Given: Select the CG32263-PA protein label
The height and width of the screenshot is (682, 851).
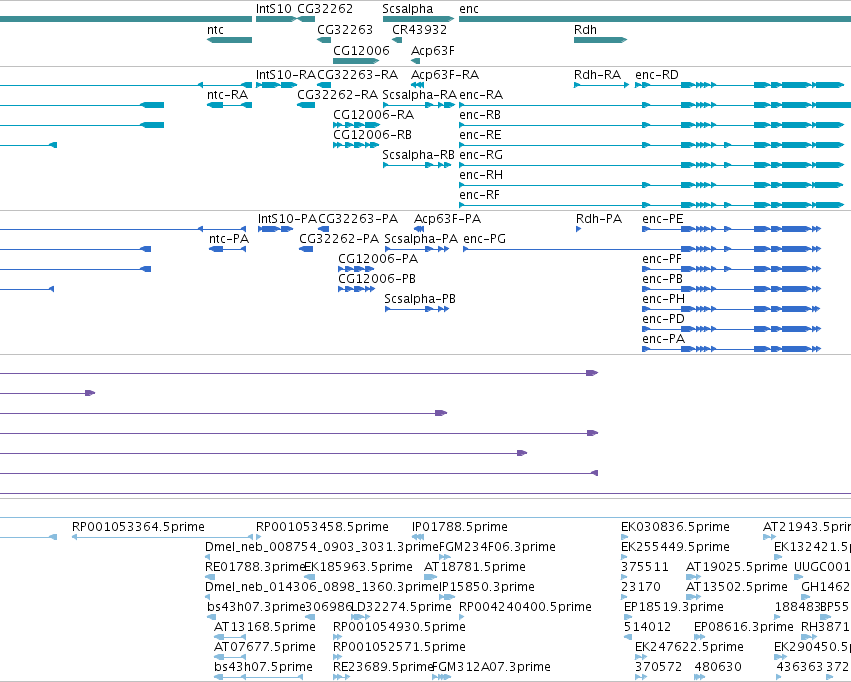Looking at the screenshot, I should [x=358, y=219].
